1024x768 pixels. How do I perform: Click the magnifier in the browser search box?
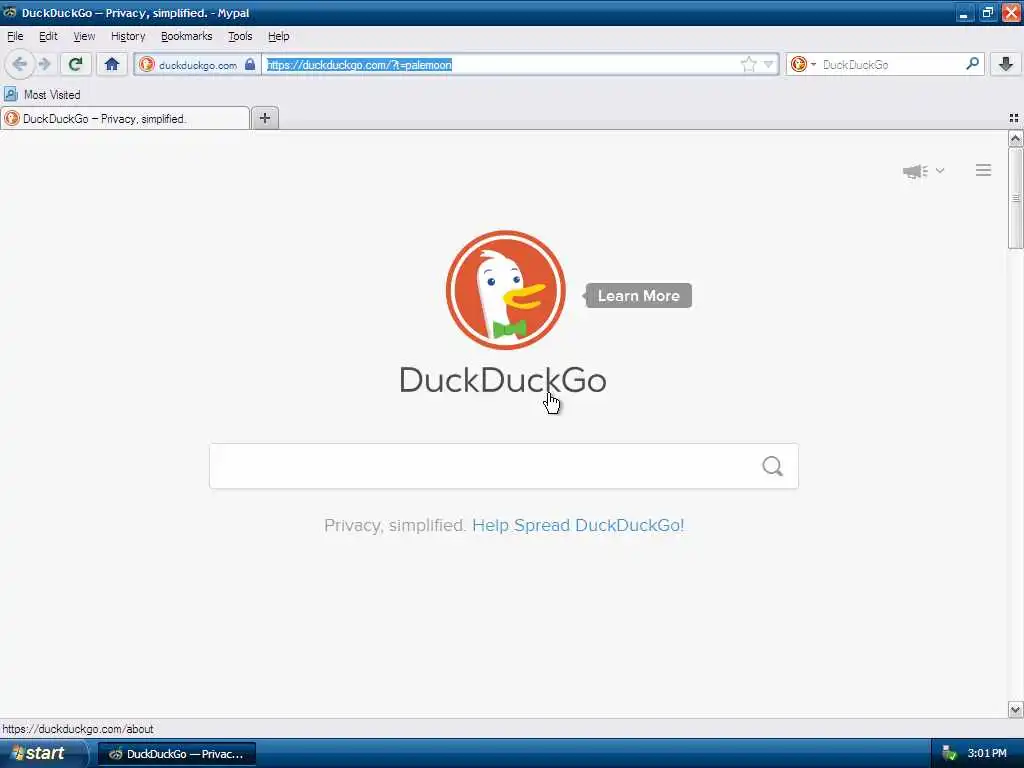[x=972, y=63]
